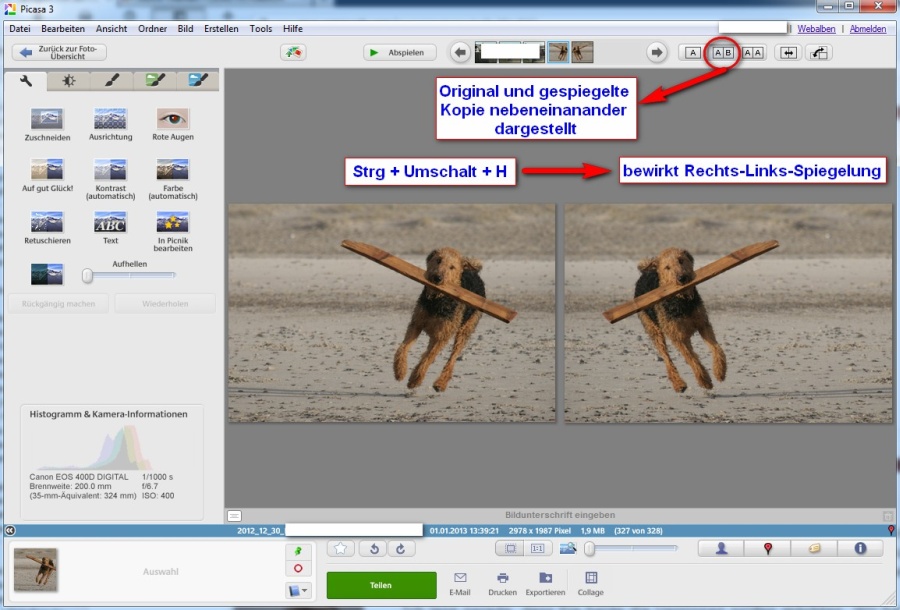This screenshot has height=610, width=900.
Task: Open the Rote Augen red-eye tool
Action: (x=173, y=119)
